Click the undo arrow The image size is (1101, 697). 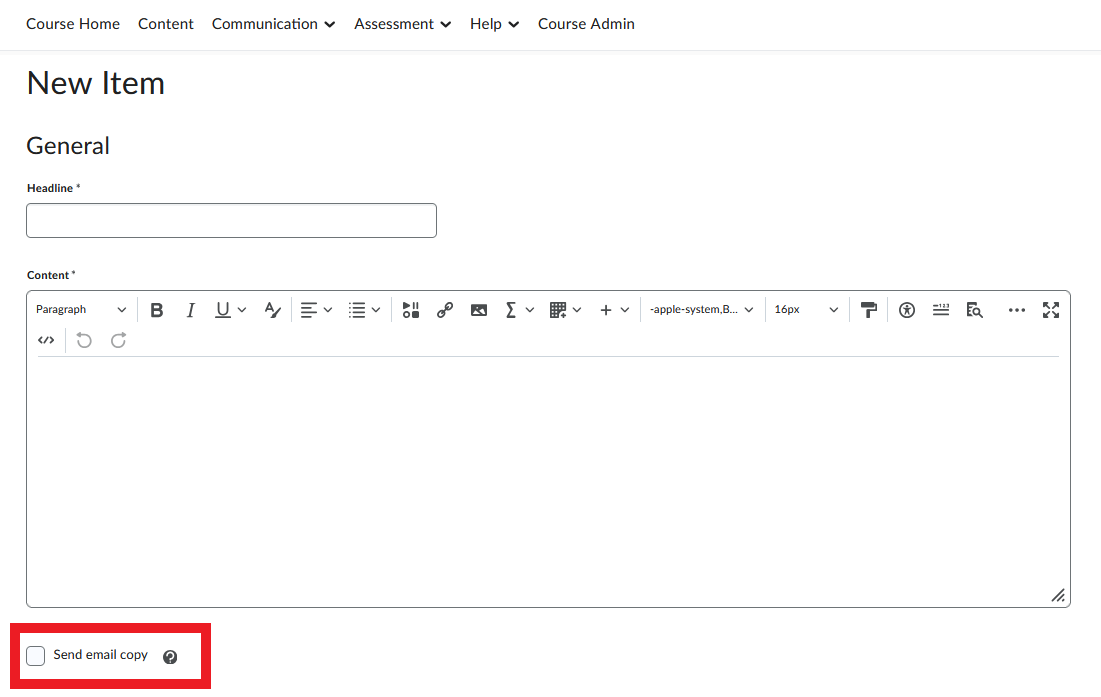pyautogui.click(x=84, y=340)
